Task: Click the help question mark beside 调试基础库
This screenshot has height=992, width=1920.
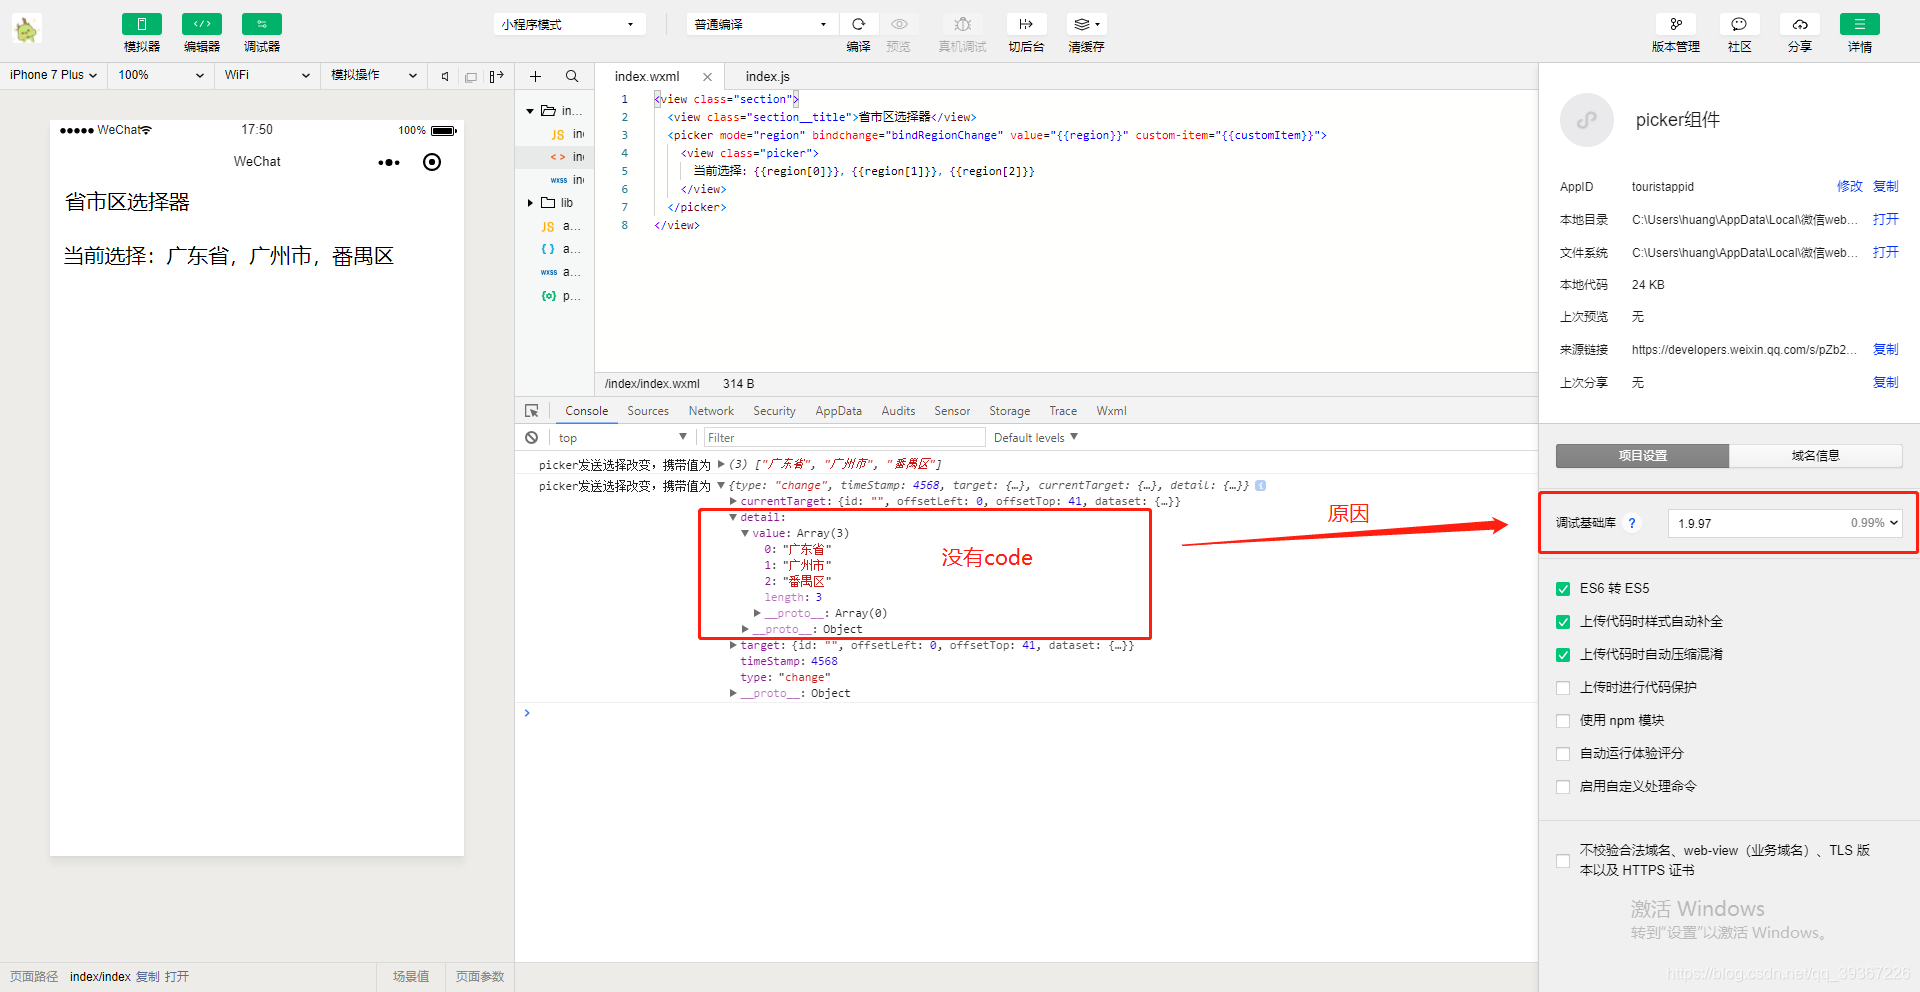Action: (x=1632, y=523)
